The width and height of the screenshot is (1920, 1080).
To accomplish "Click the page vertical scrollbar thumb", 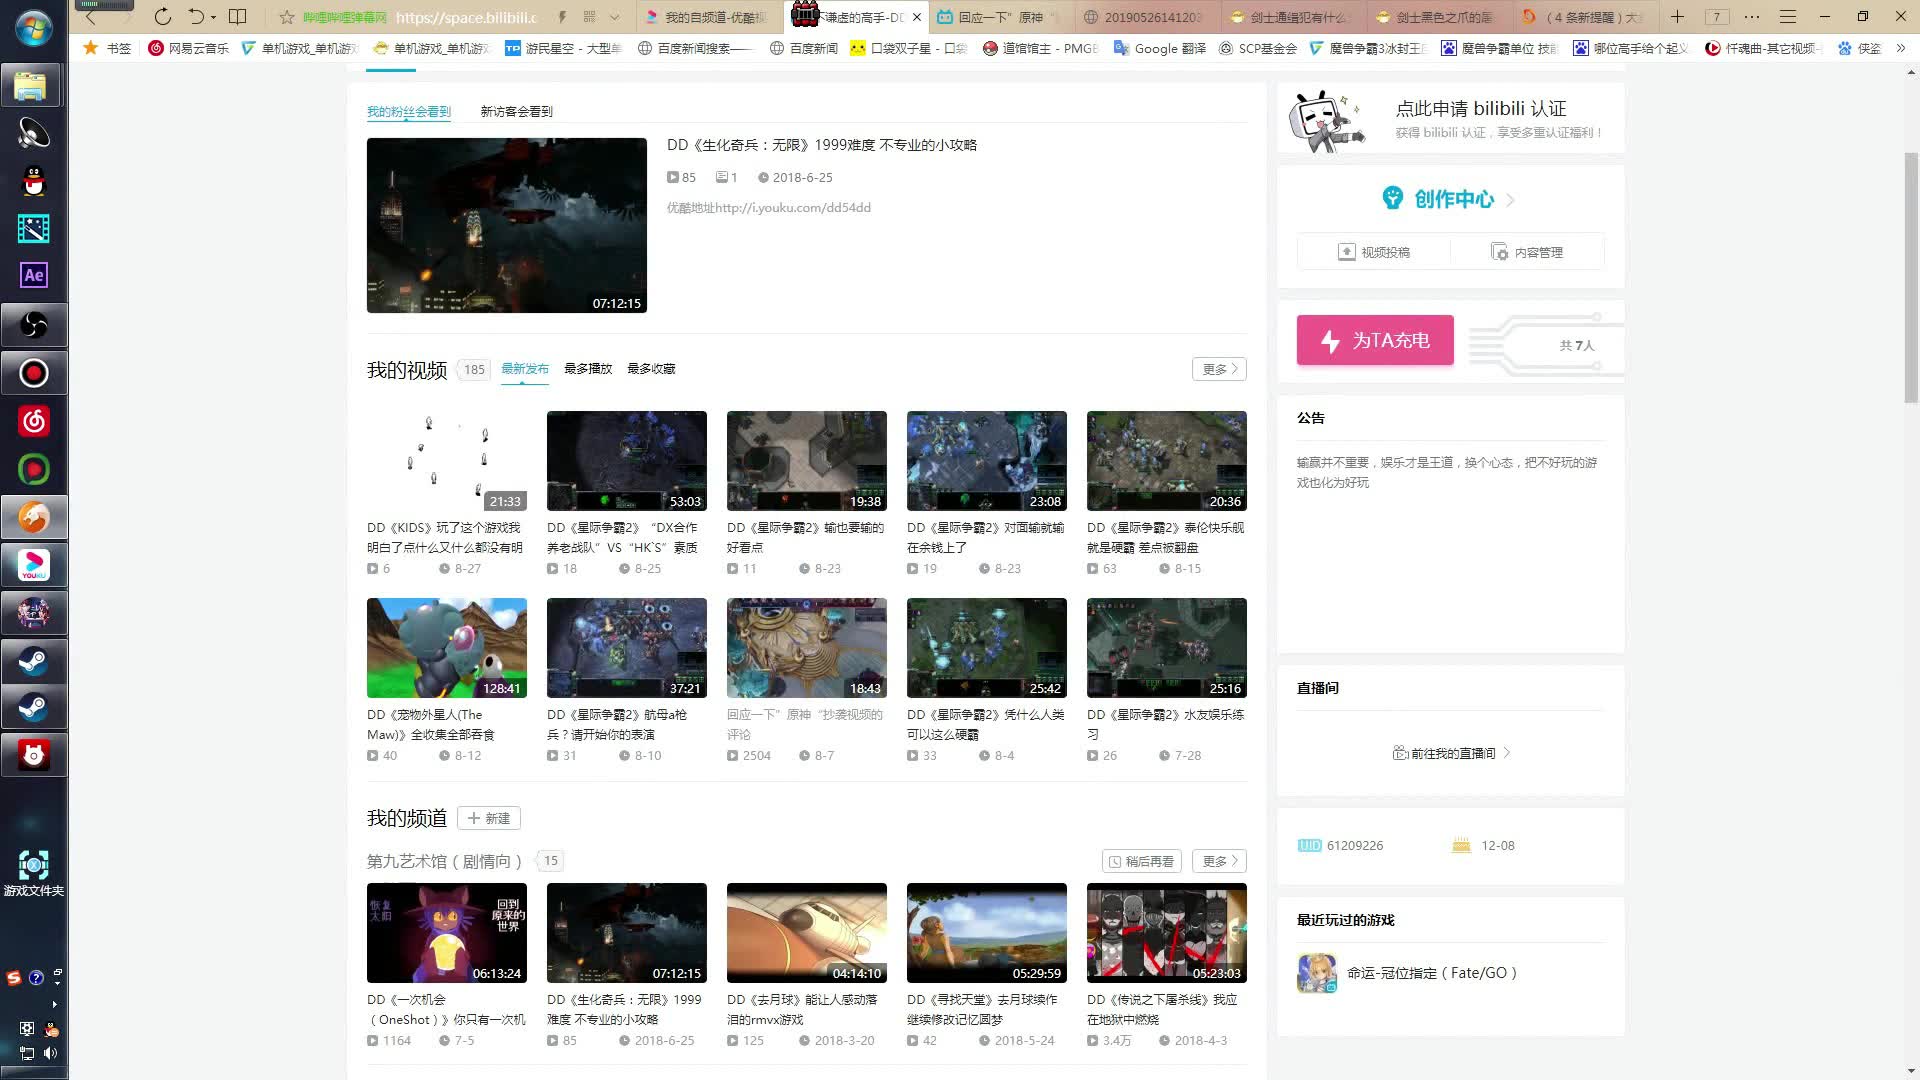I will [1911, 277].
